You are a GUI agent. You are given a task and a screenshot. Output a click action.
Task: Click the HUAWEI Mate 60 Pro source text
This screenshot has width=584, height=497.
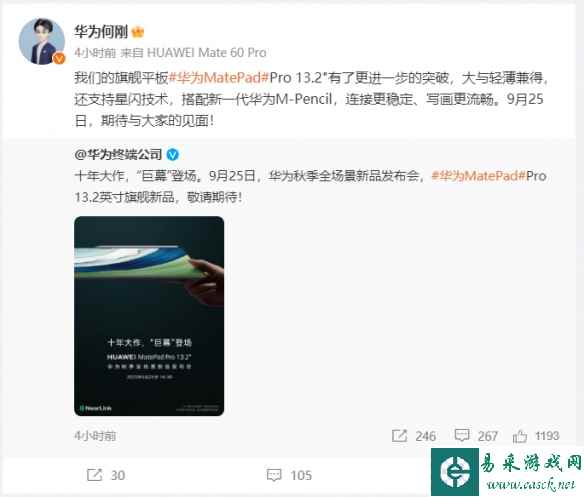point(207,53)
